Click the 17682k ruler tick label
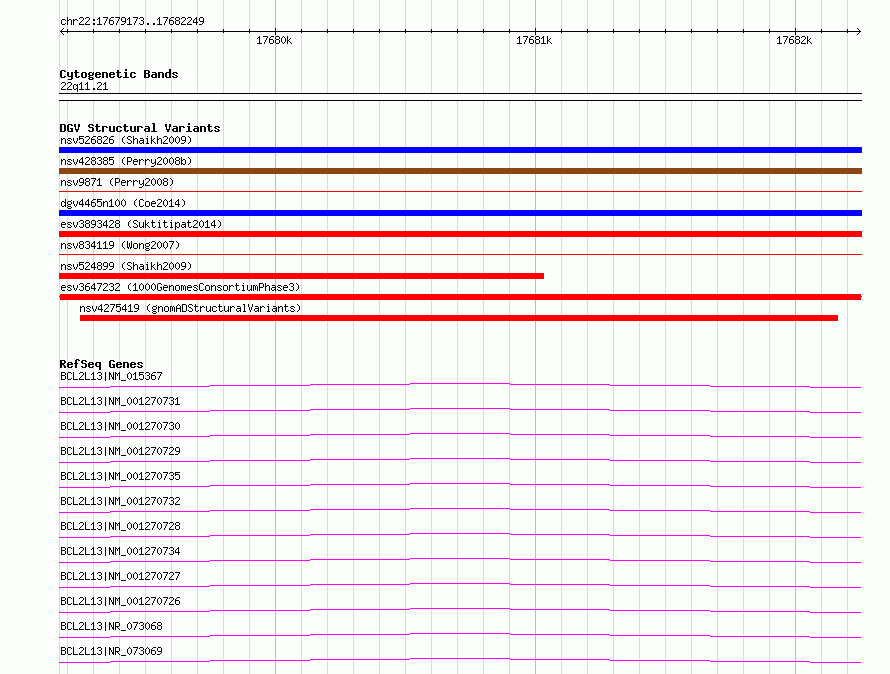890x674 pixels. pos(794,40)
